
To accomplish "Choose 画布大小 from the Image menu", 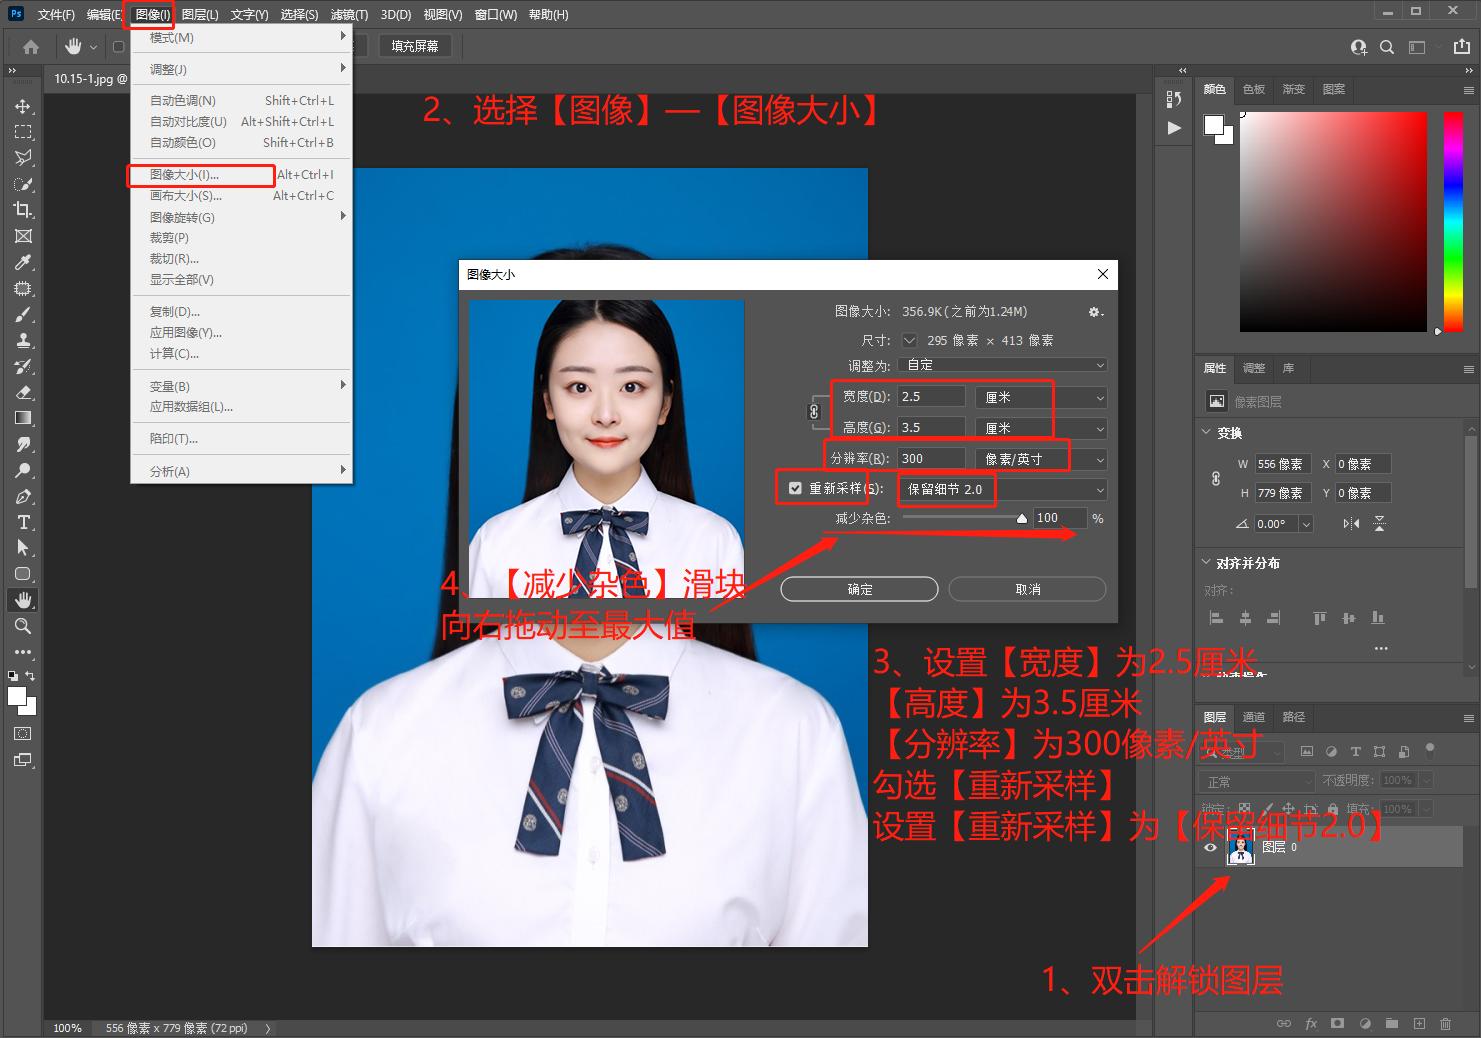I will [x=186, y=196].
